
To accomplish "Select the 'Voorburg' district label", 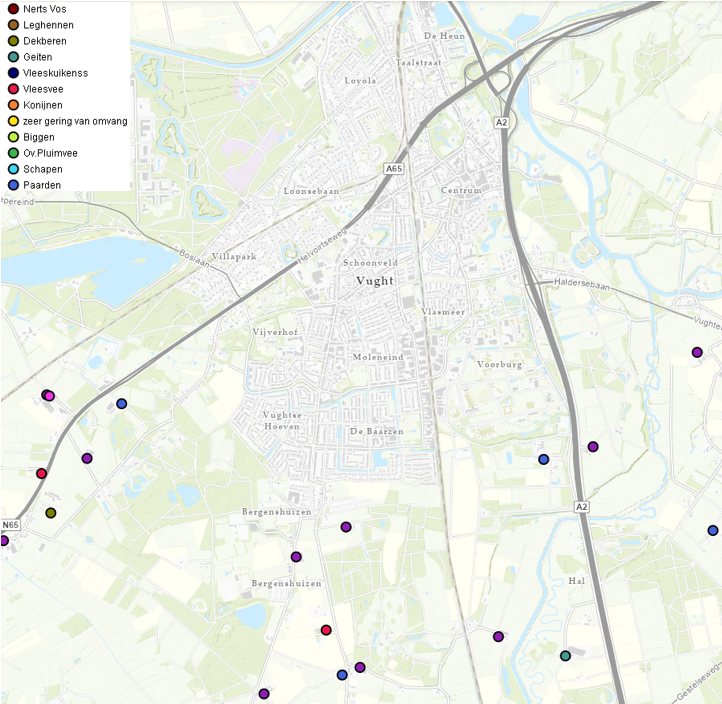I will pyautogui.click(x=500, y=365).
